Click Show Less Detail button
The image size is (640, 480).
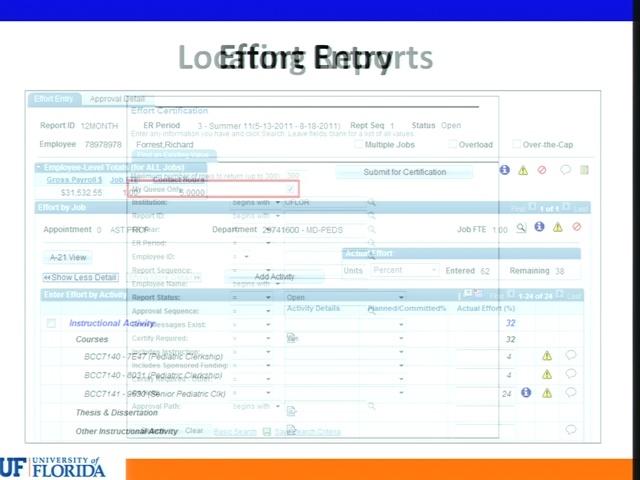coord(81,277)
